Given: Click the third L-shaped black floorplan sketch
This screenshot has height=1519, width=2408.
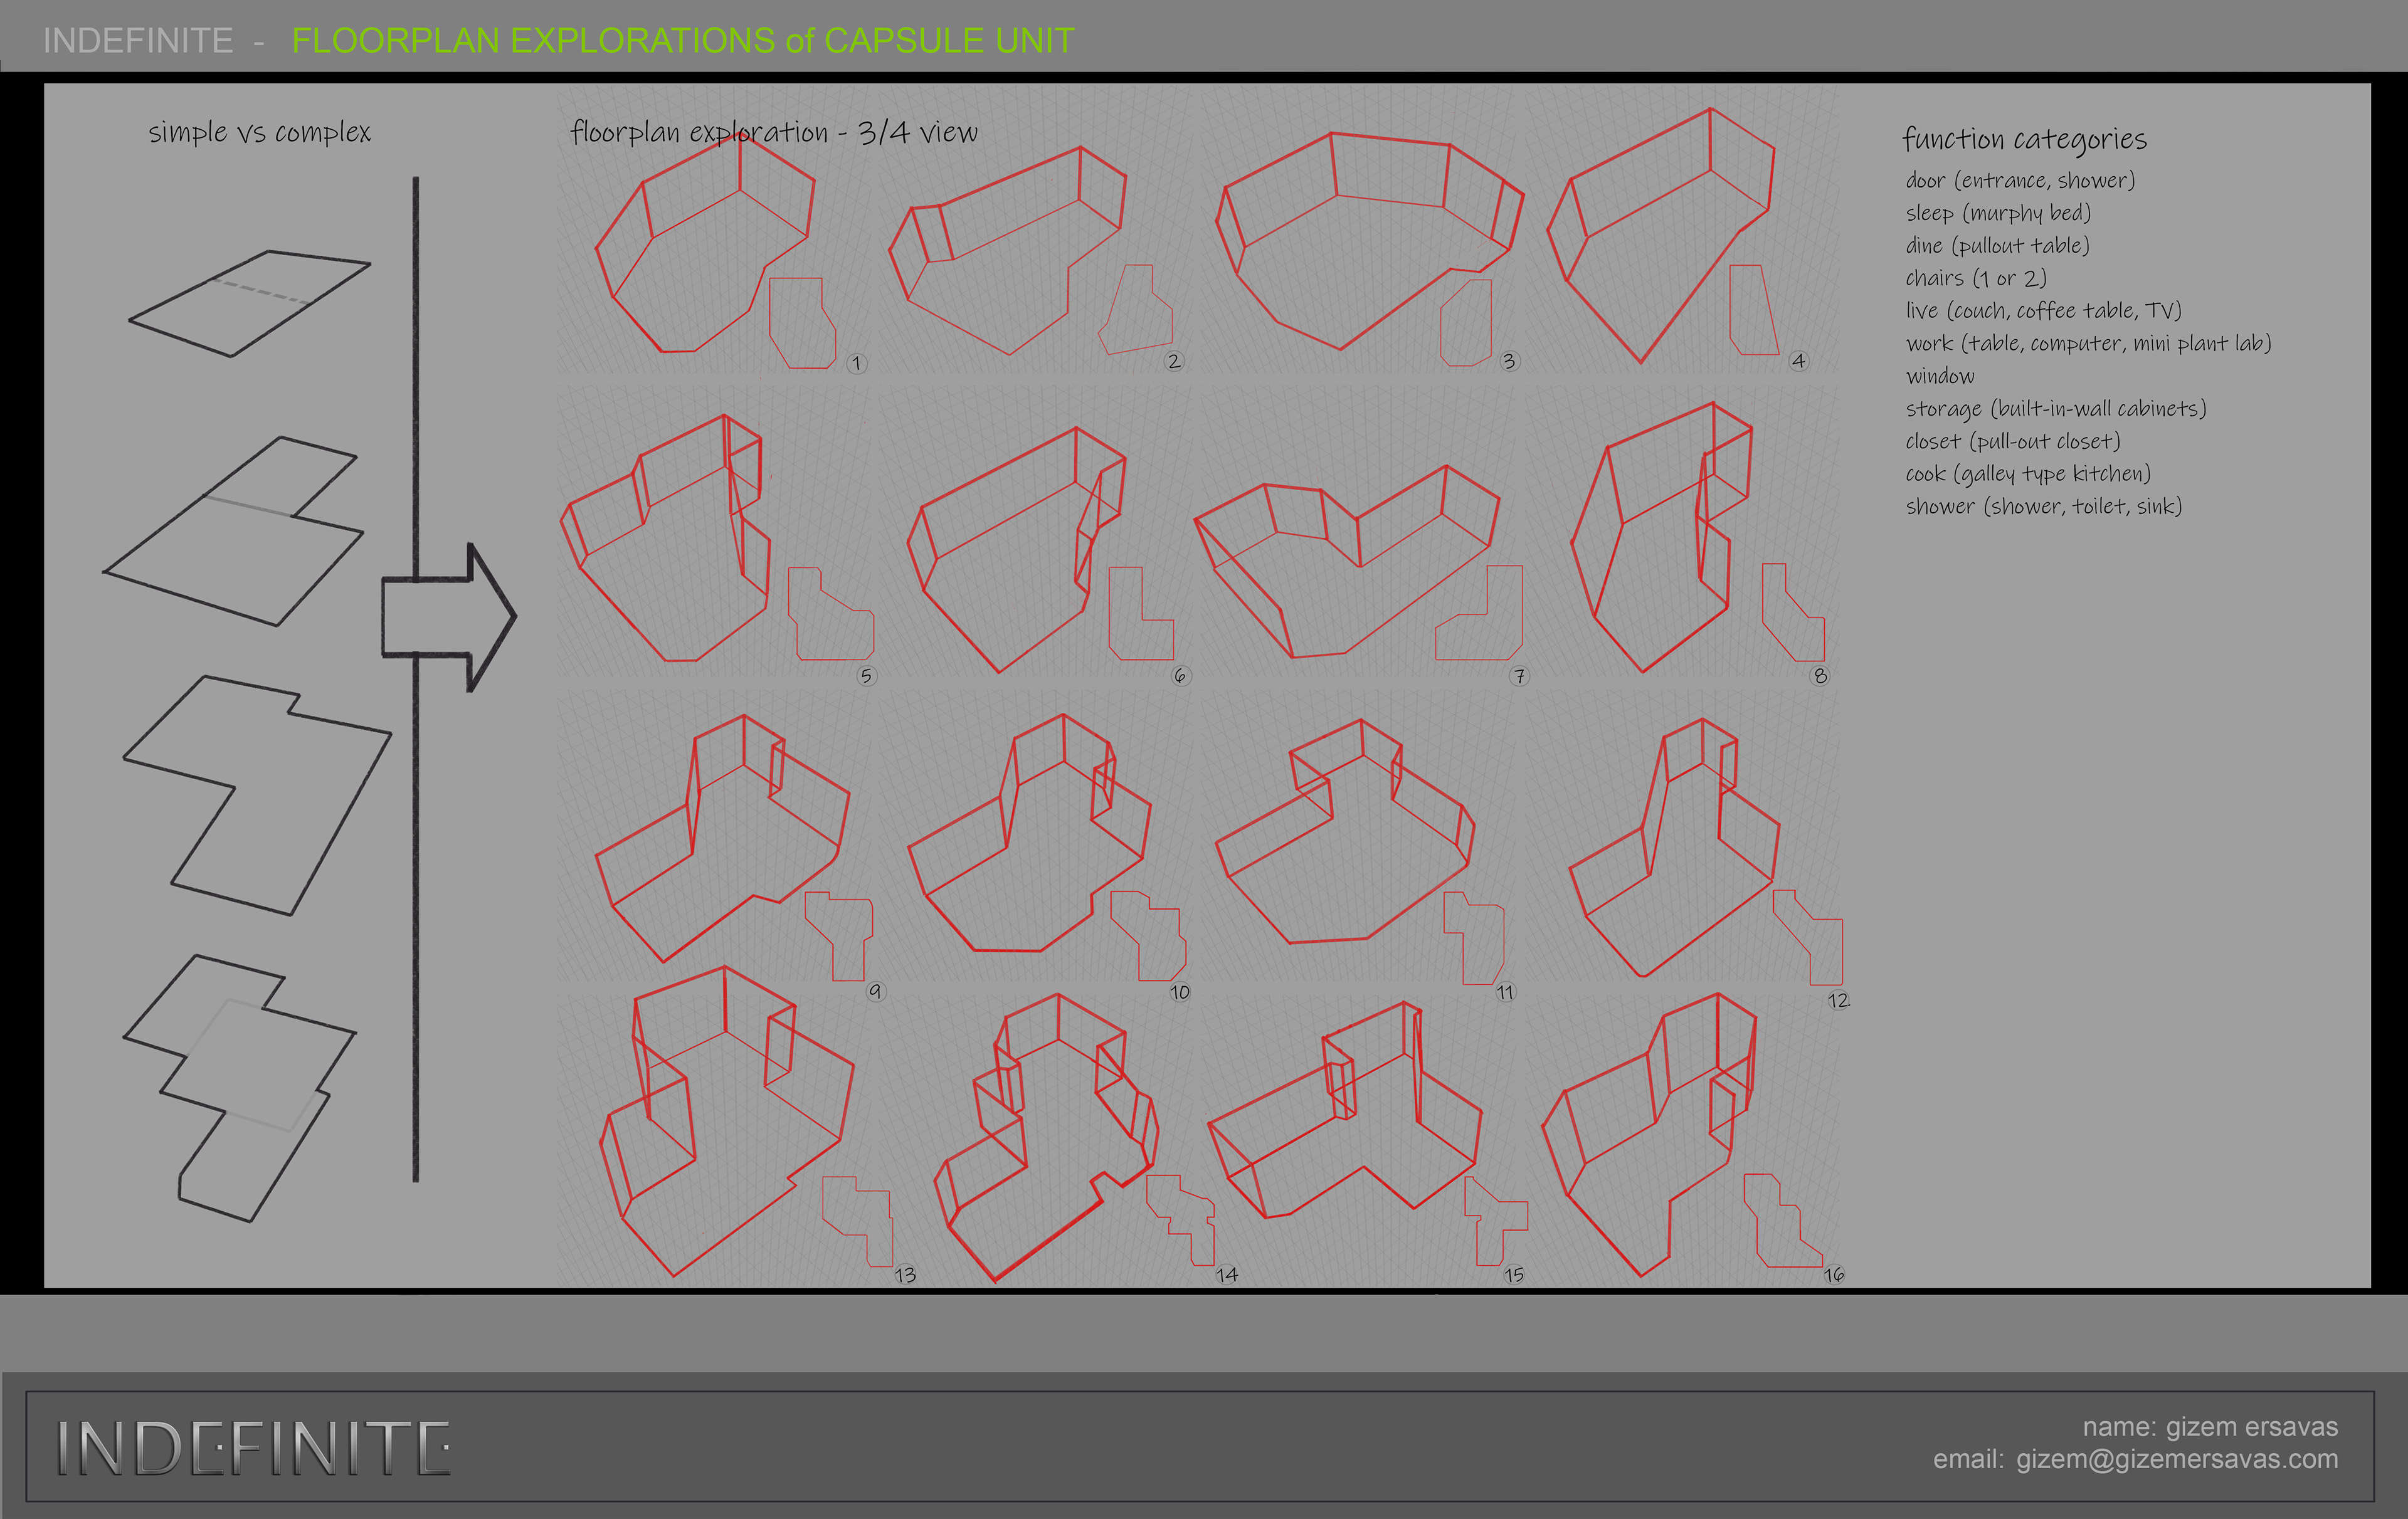Looking at the screenshot, I should tap(257, 796).
